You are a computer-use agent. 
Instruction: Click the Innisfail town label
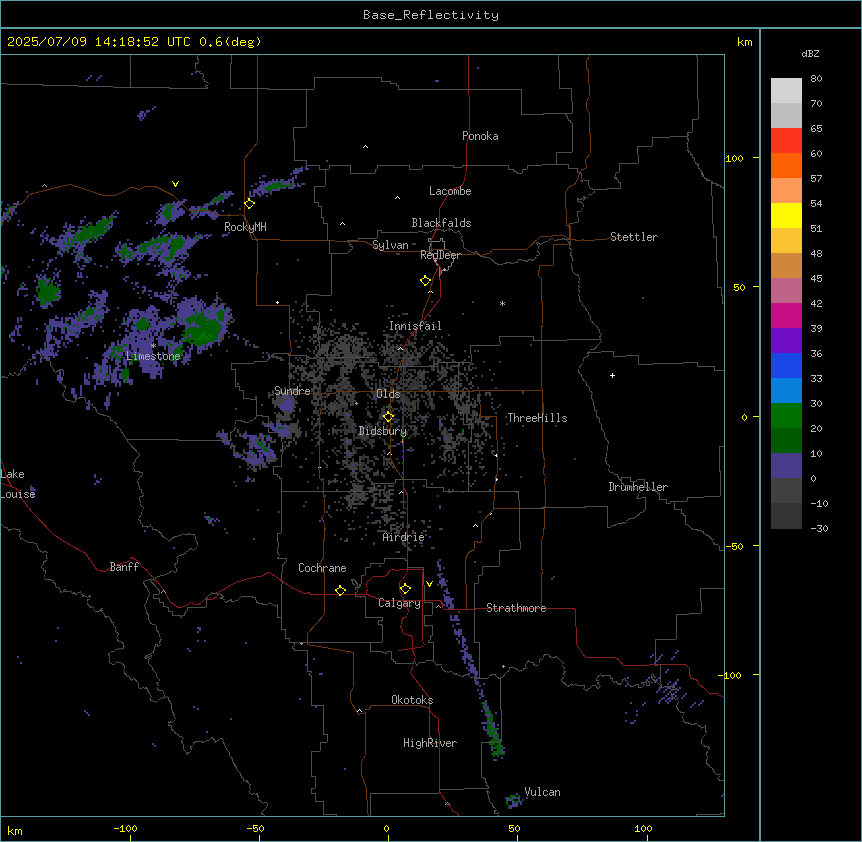[x=415, y=326]
